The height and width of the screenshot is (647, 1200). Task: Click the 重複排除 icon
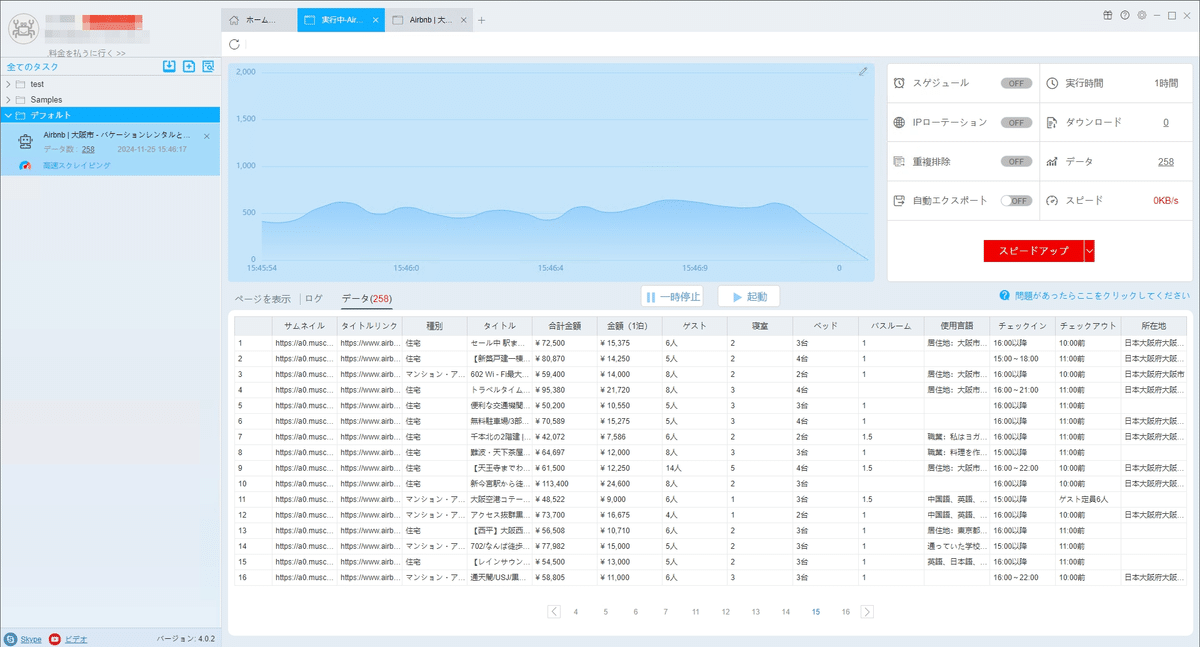click(900, 161)
